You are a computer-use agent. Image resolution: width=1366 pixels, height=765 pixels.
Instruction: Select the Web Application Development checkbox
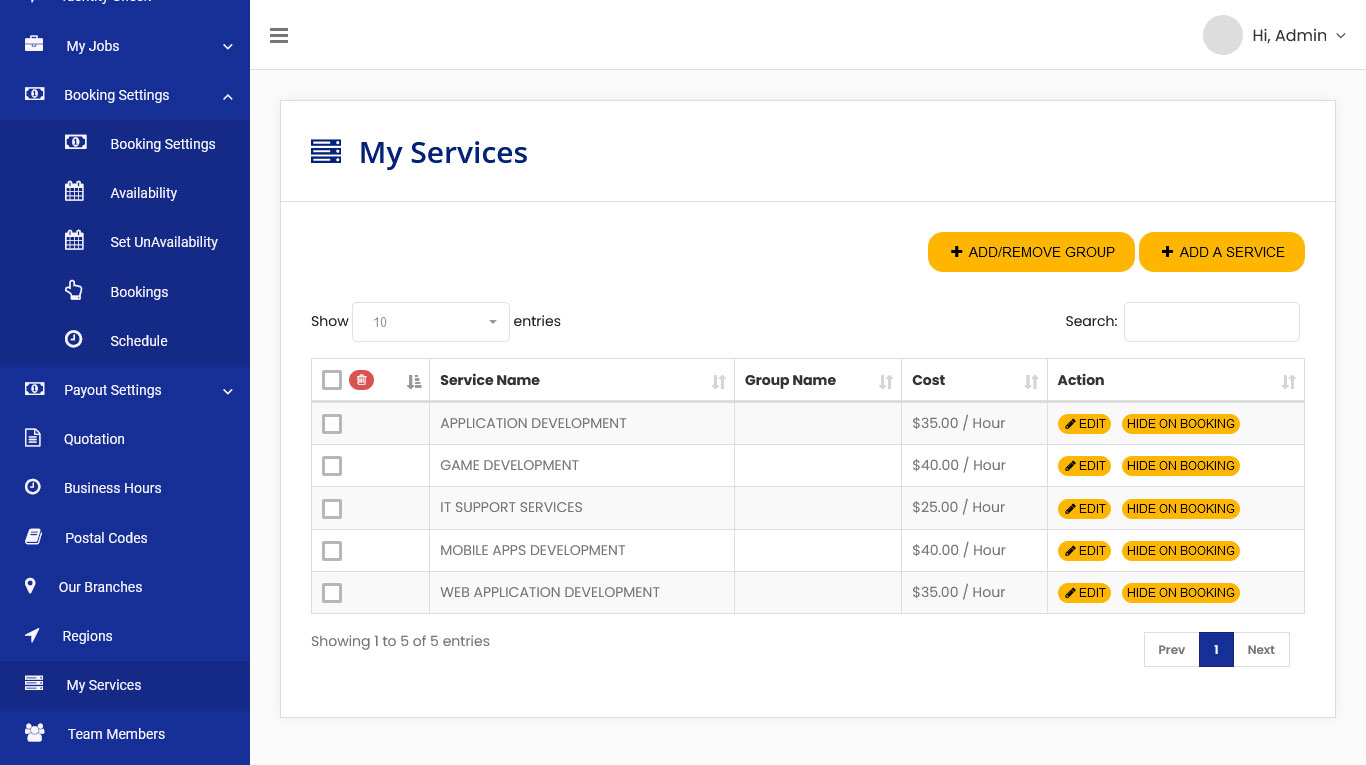(332, 593)
